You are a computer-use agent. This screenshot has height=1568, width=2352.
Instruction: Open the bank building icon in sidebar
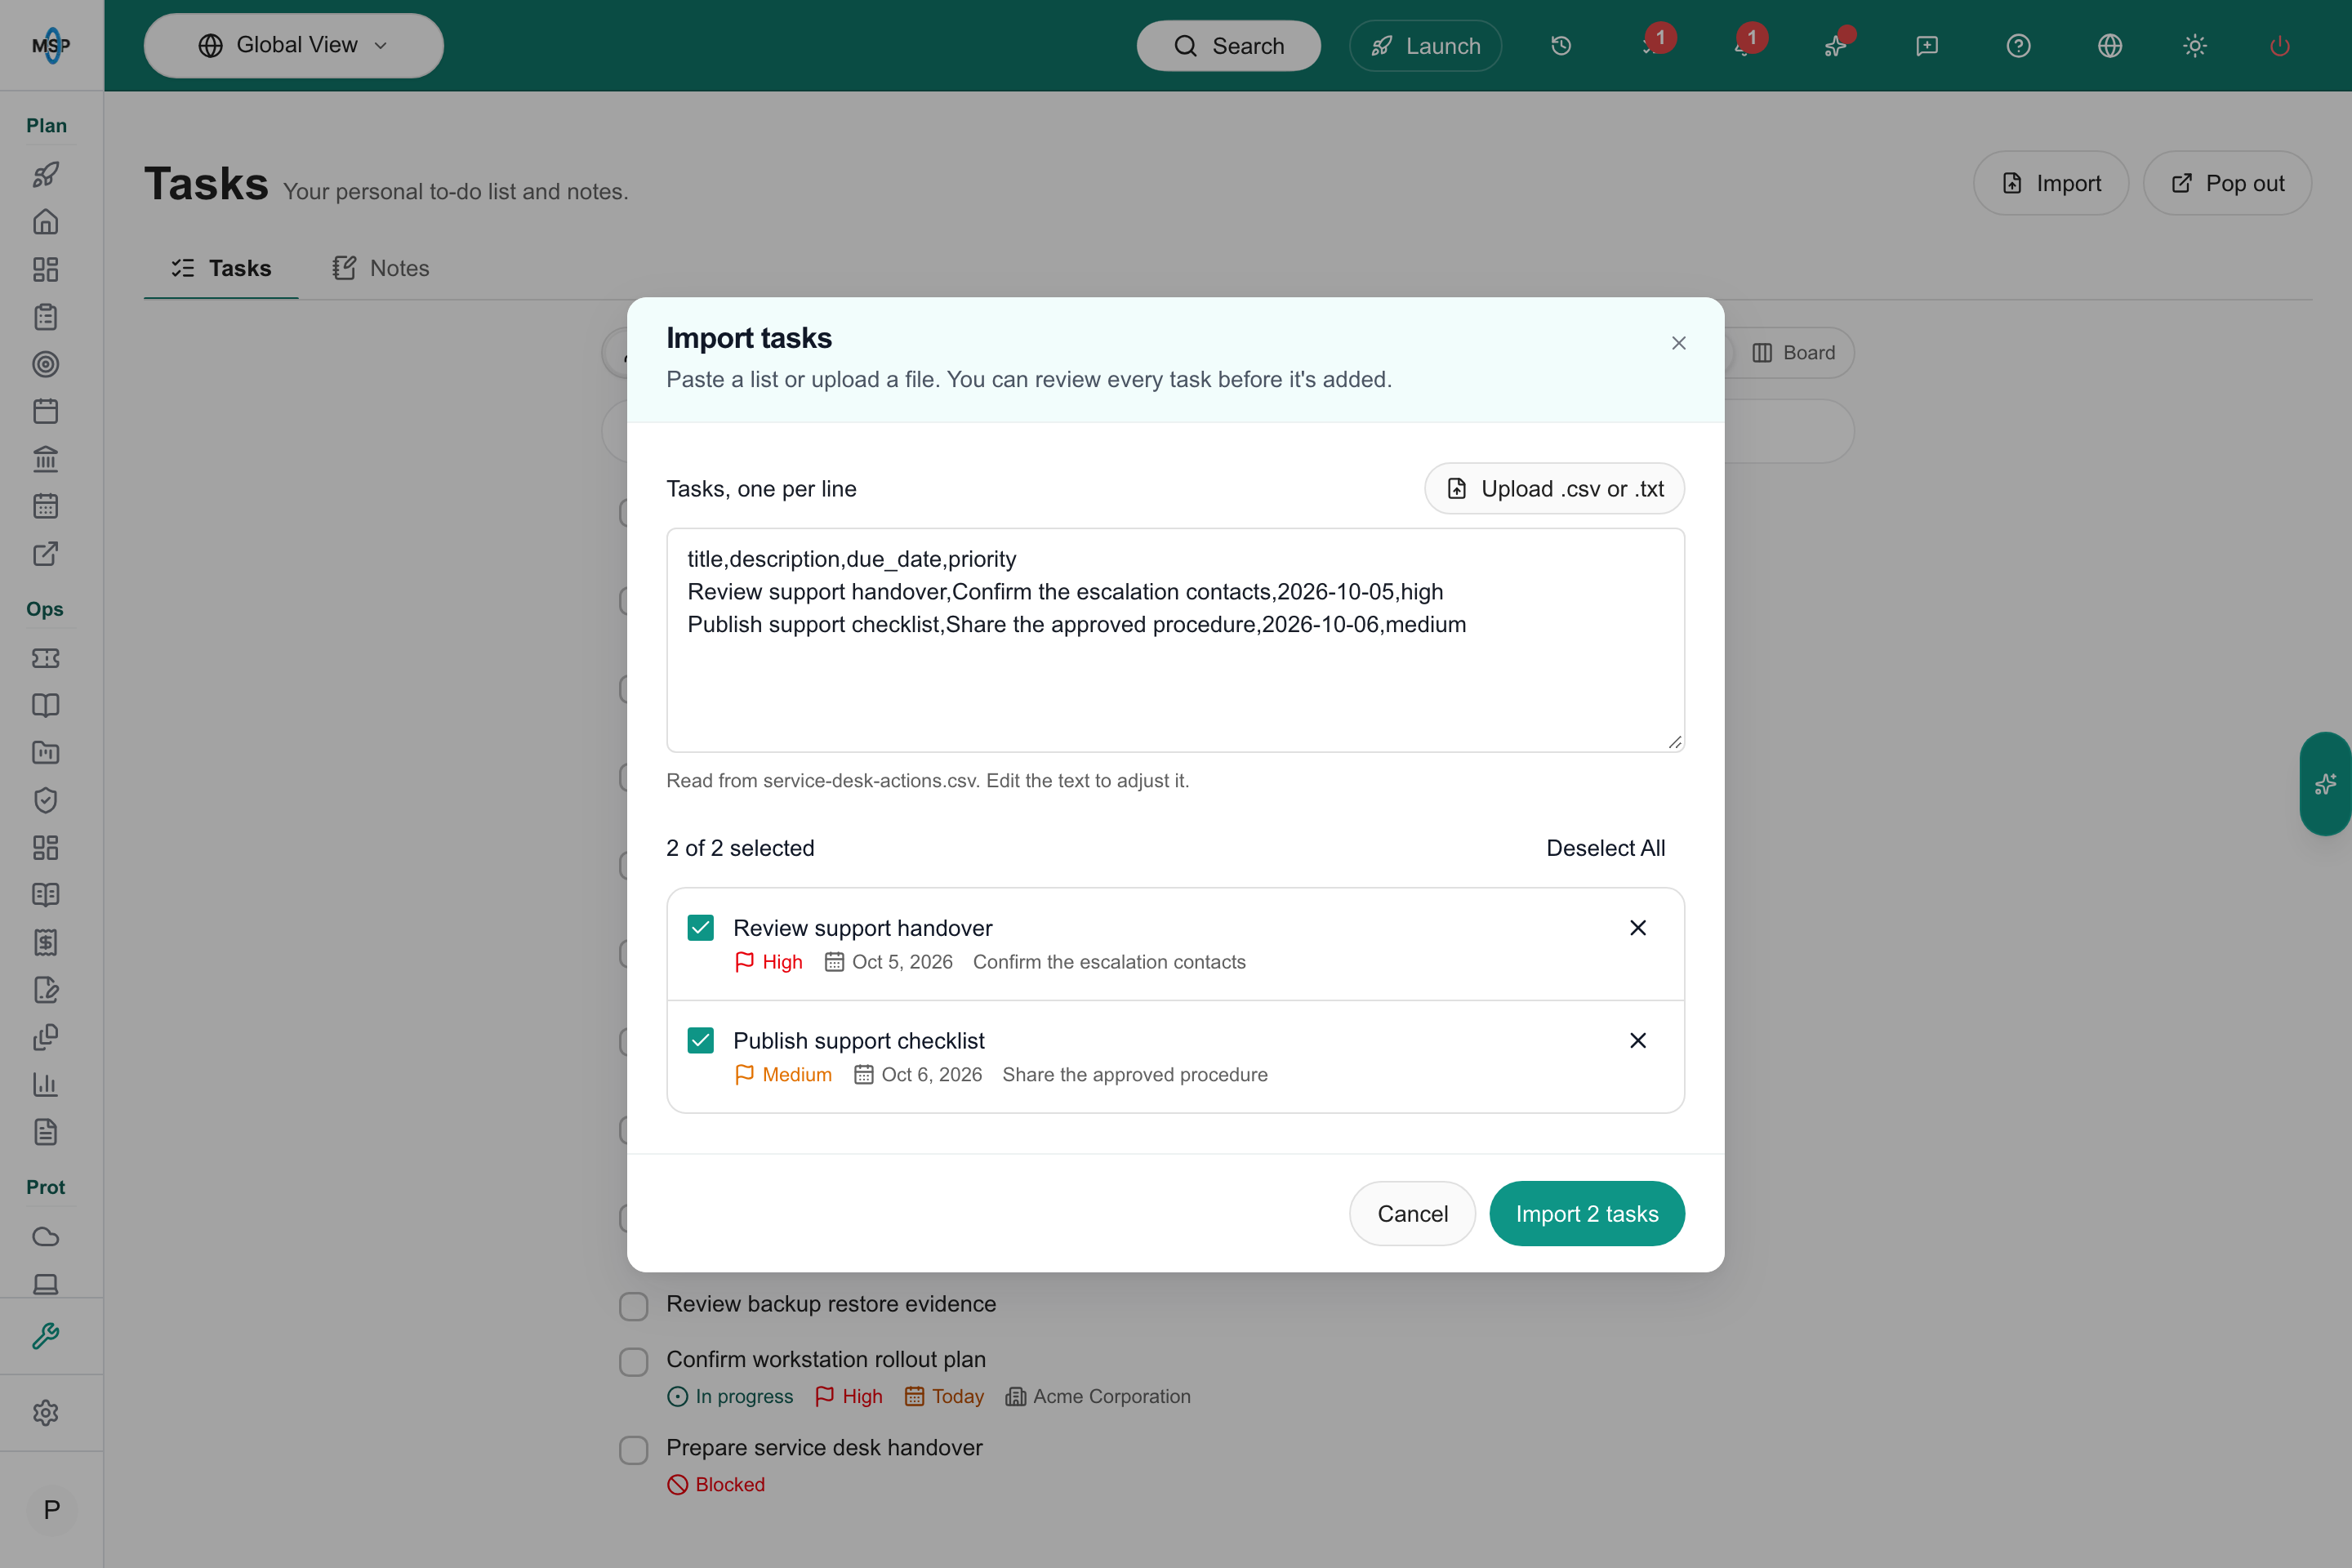(x=46, y=459)
